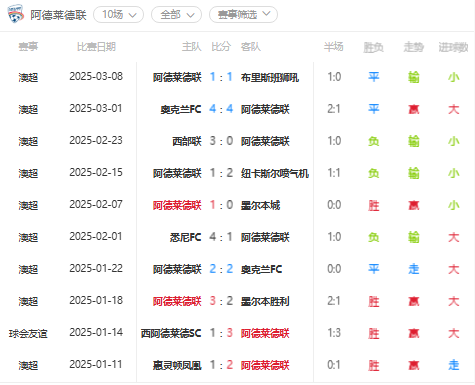The height and width of the screenshot is (385, 475).
Task: Click 墨尔本胜利 team name
Action: pyautogui.click(x=265, y=301)
